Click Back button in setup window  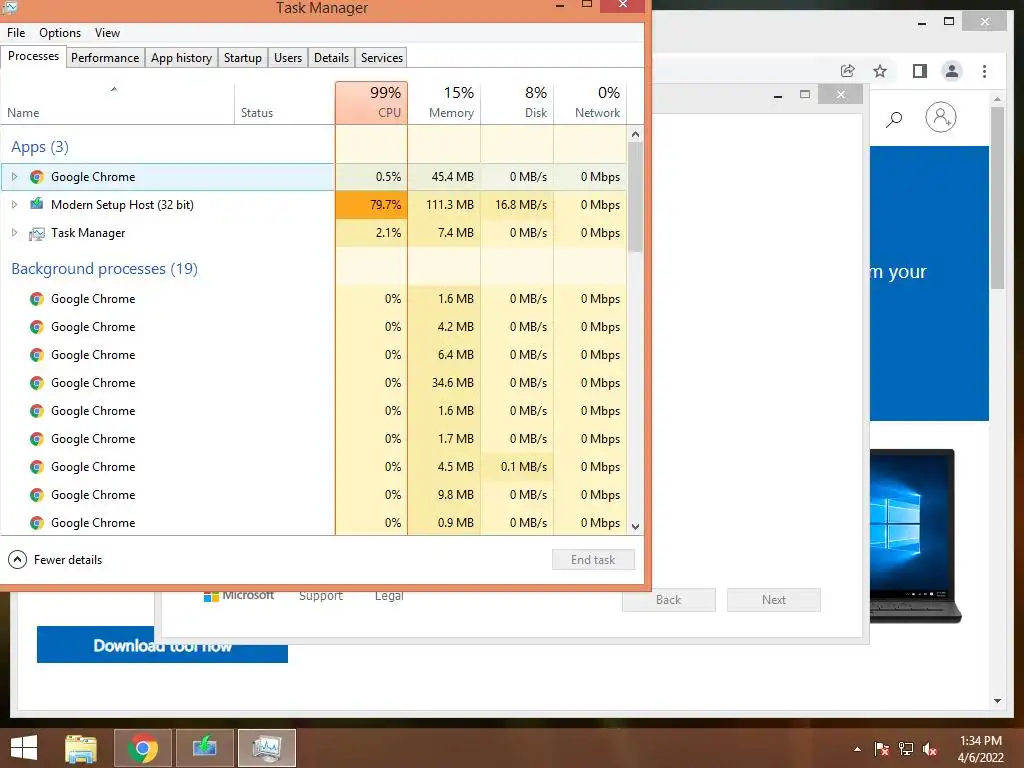click(669, 600)
